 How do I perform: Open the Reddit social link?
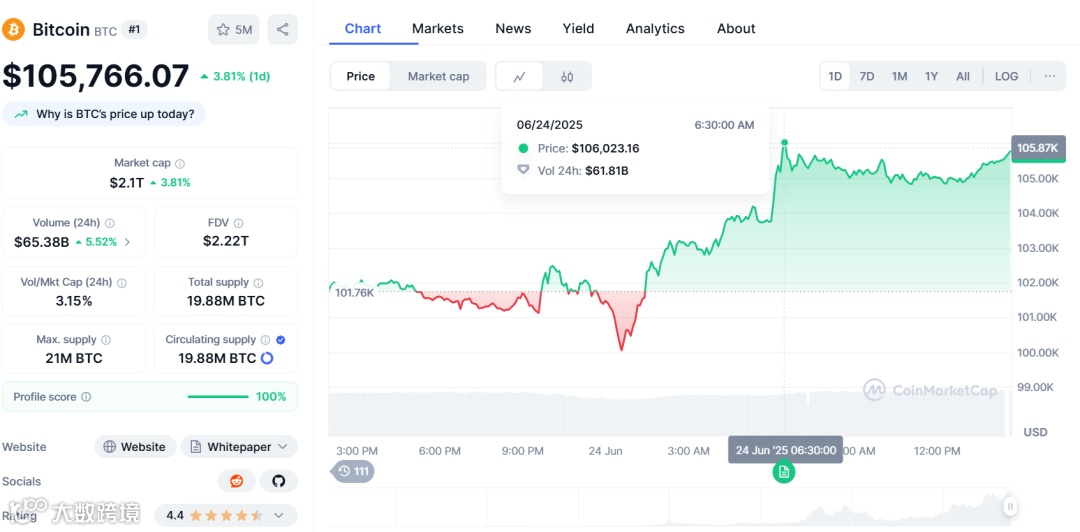coord(237,481)
